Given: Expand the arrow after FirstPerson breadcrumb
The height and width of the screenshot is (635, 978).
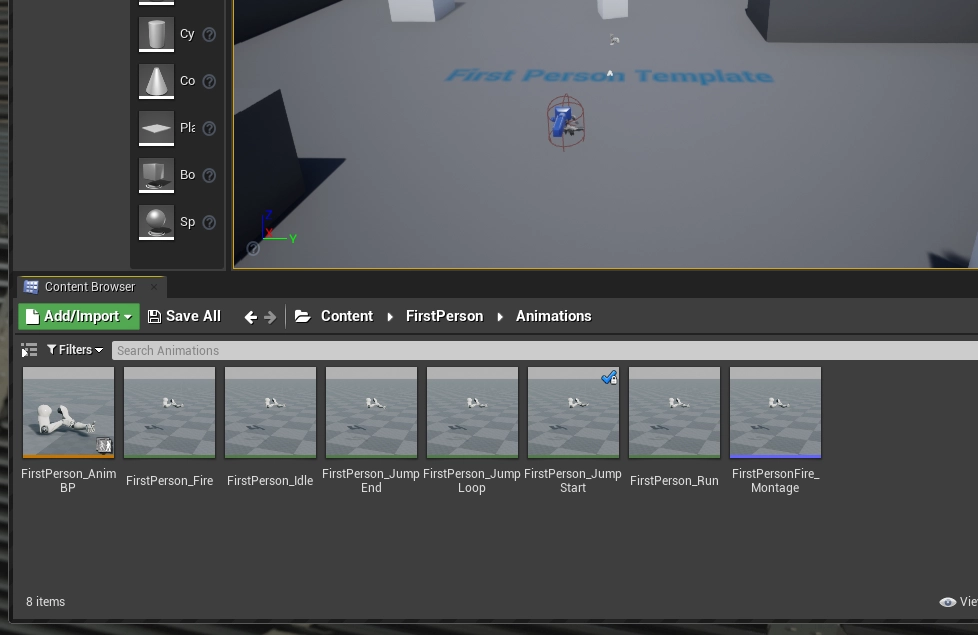Looking at the screenshot, I should point(500,317).
